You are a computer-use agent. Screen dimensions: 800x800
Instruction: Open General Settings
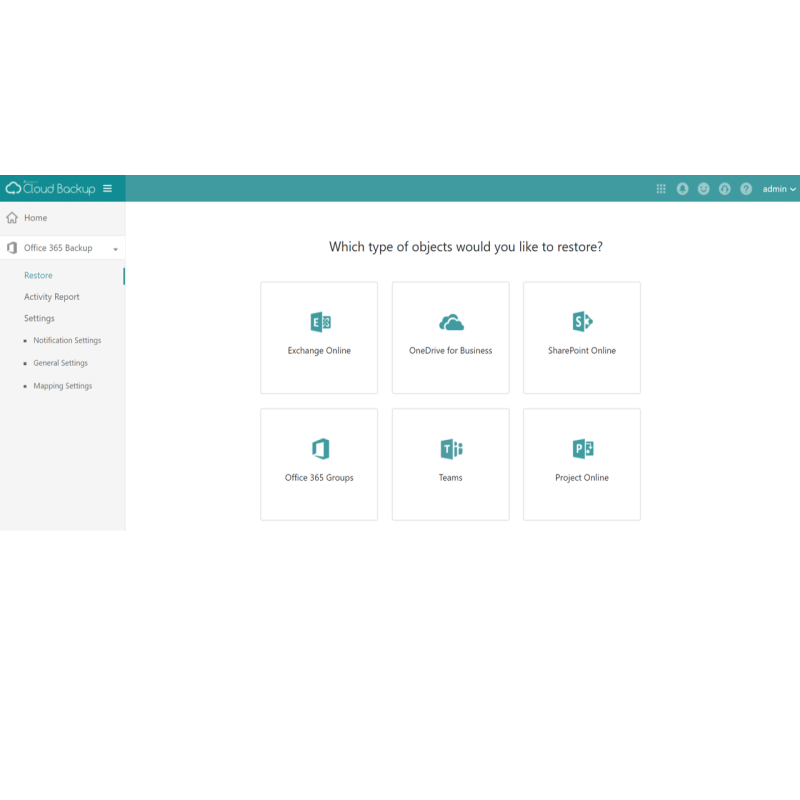click(x=61, y=363)
